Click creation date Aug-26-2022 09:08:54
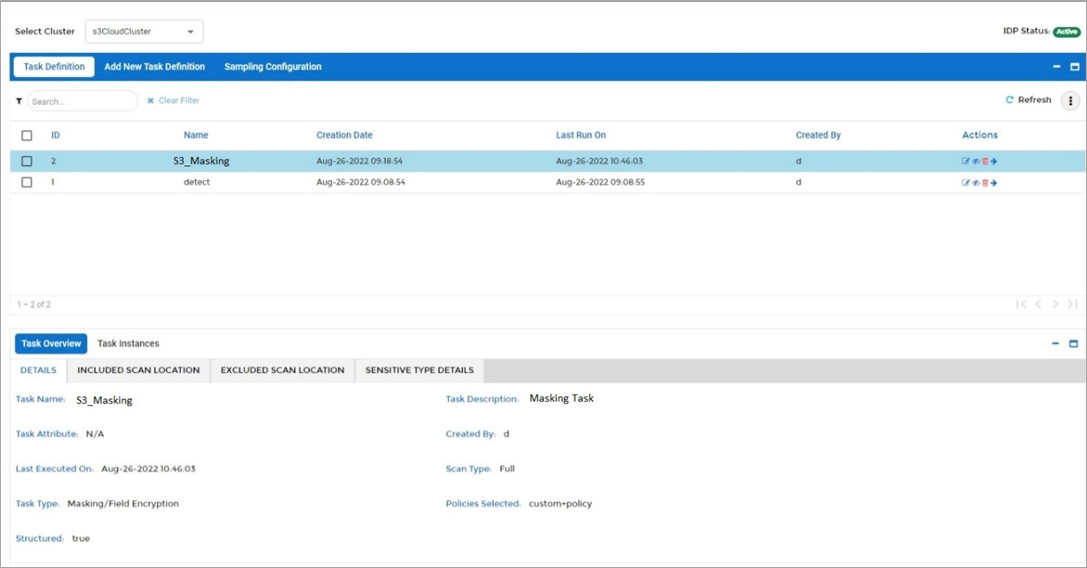 click(x=360, y=182)
